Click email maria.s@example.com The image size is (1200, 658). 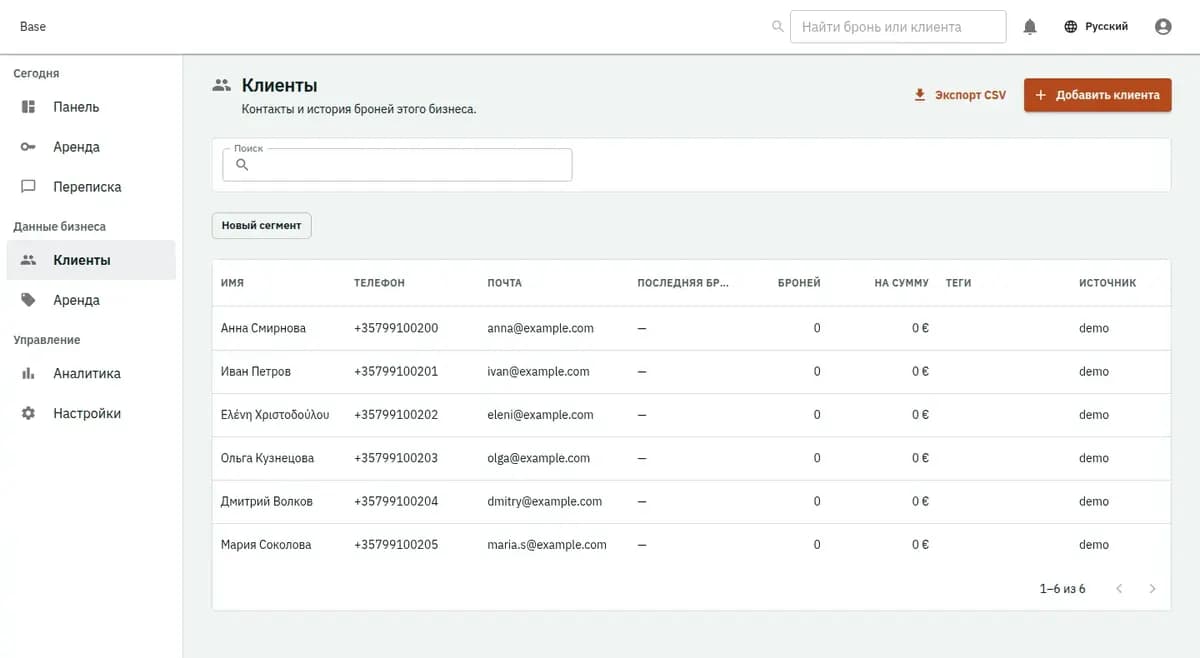pyautogui.click(x=547, y=545)
